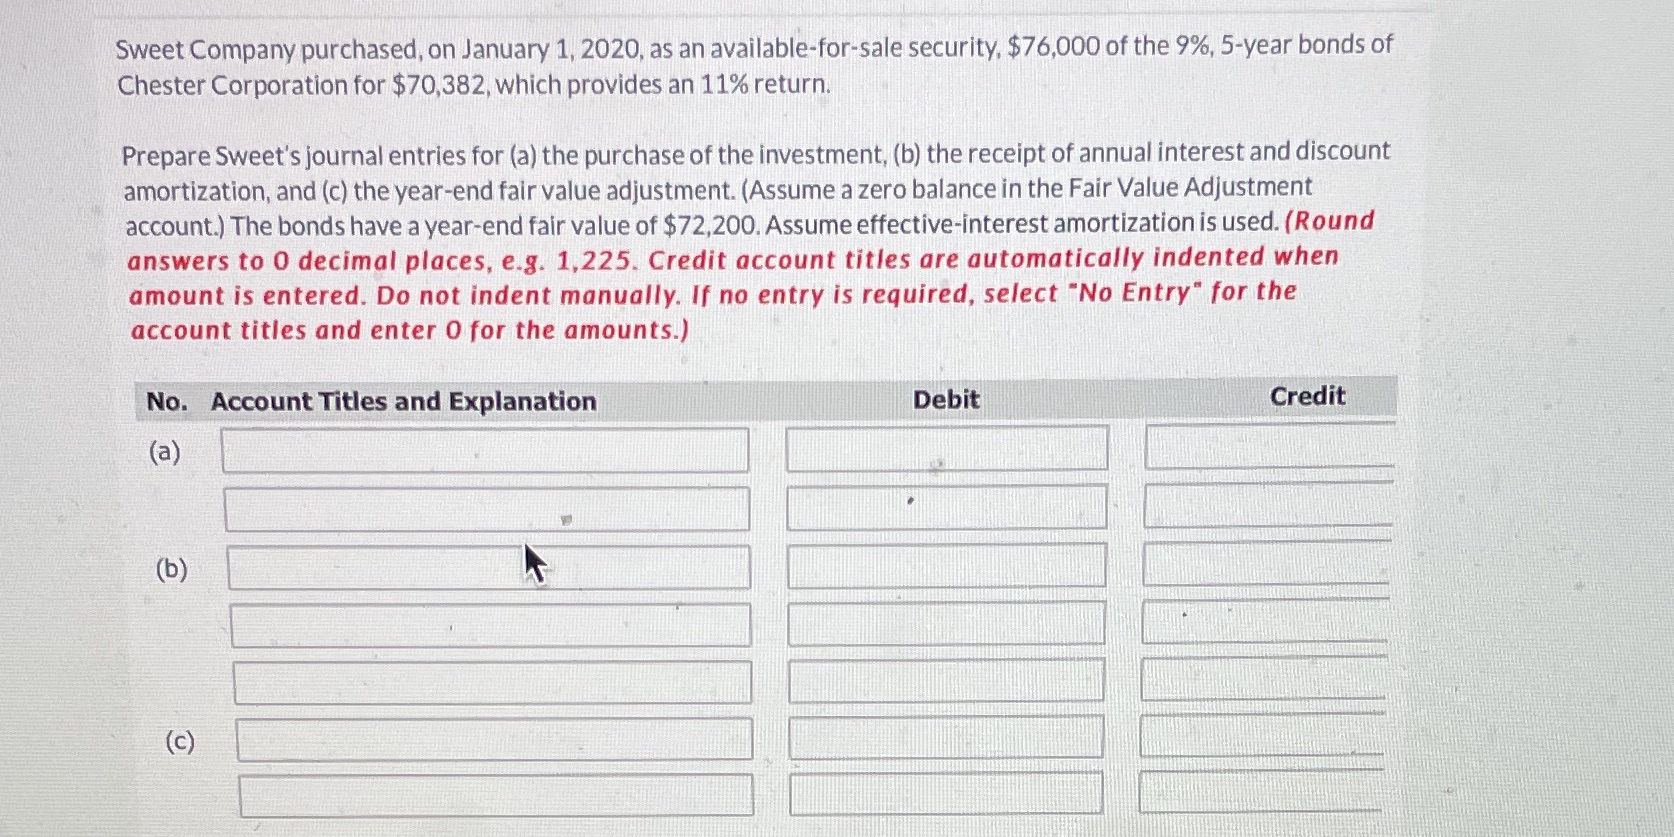Click the debit field on entry (a) first line

(945, 450)
